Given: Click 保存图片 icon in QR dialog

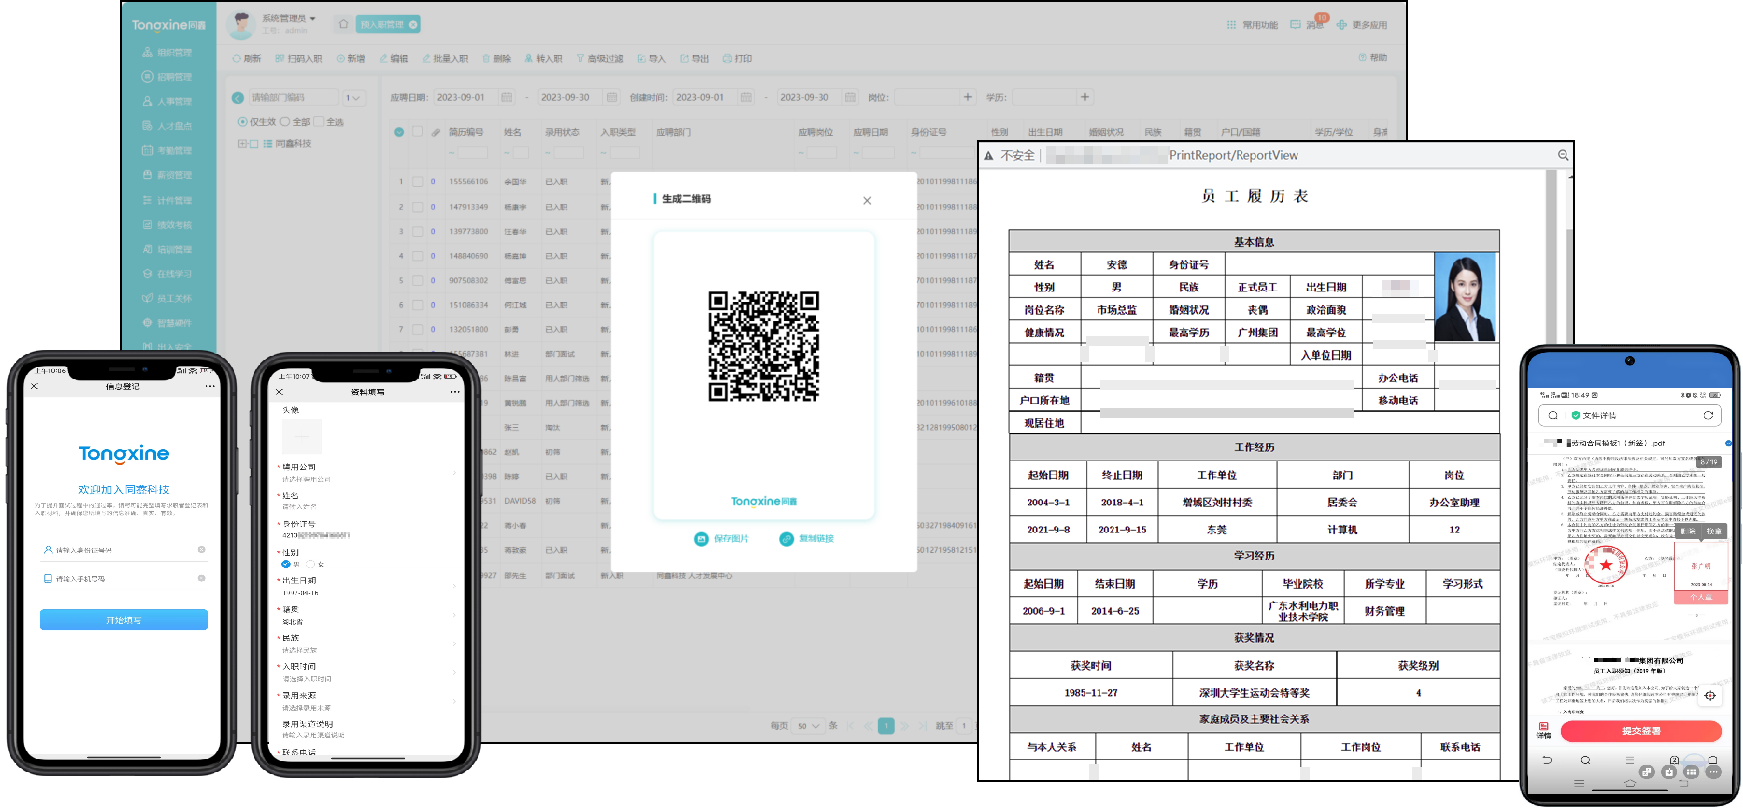Looking at the screenshot, I should (x=701, y=539).
